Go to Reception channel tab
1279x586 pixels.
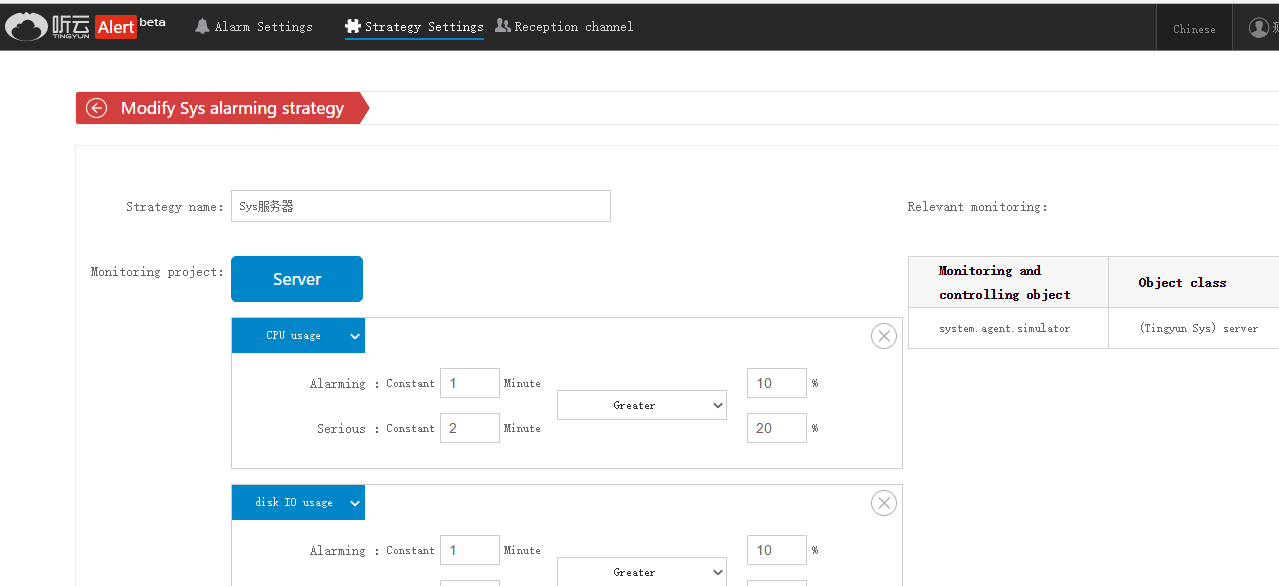(x=573, y=27)
